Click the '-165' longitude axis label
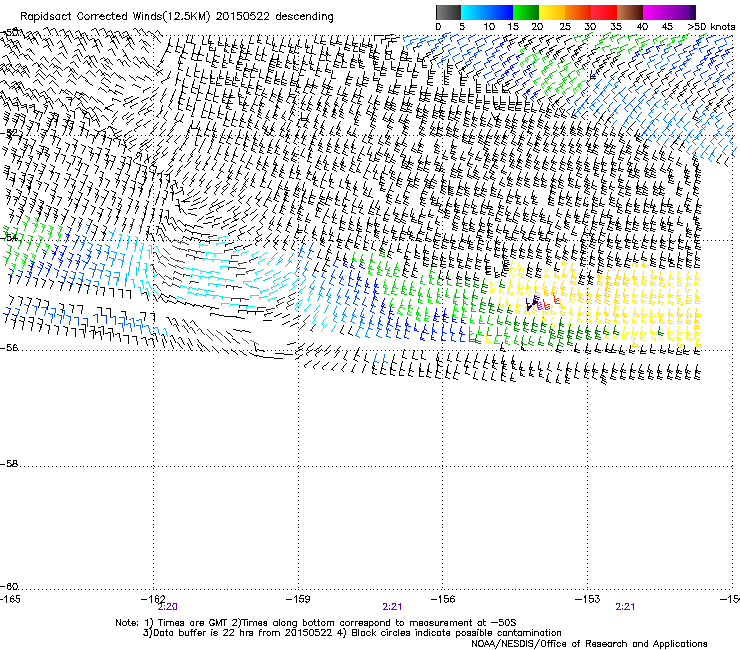Screen dimensions: 740x650 point(10,599)
